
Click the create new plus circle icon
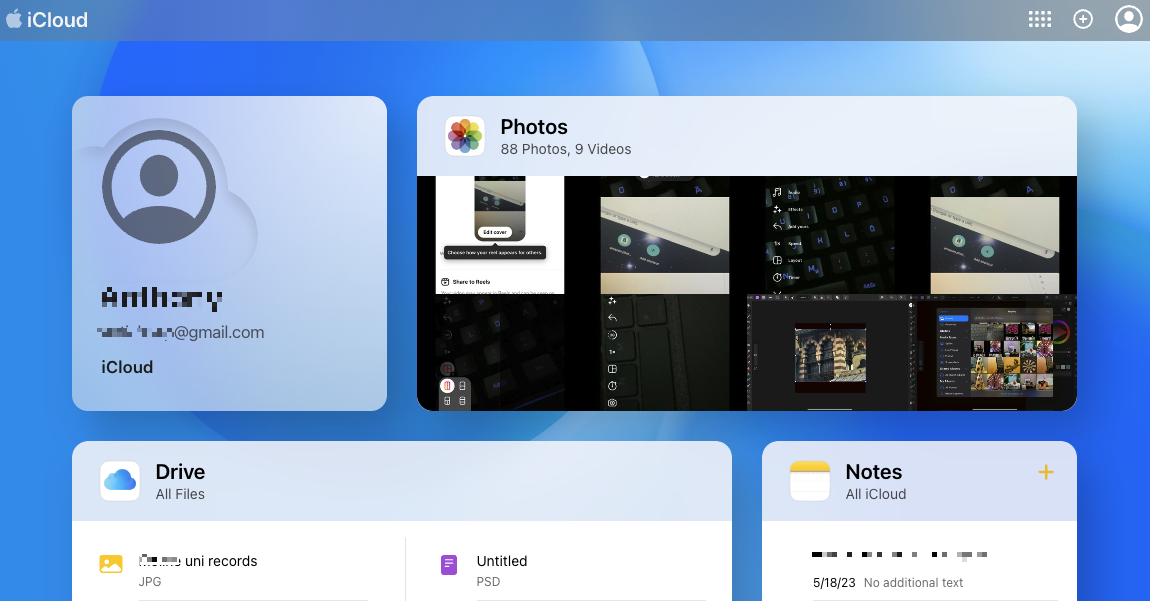[x=1083, y=19]
